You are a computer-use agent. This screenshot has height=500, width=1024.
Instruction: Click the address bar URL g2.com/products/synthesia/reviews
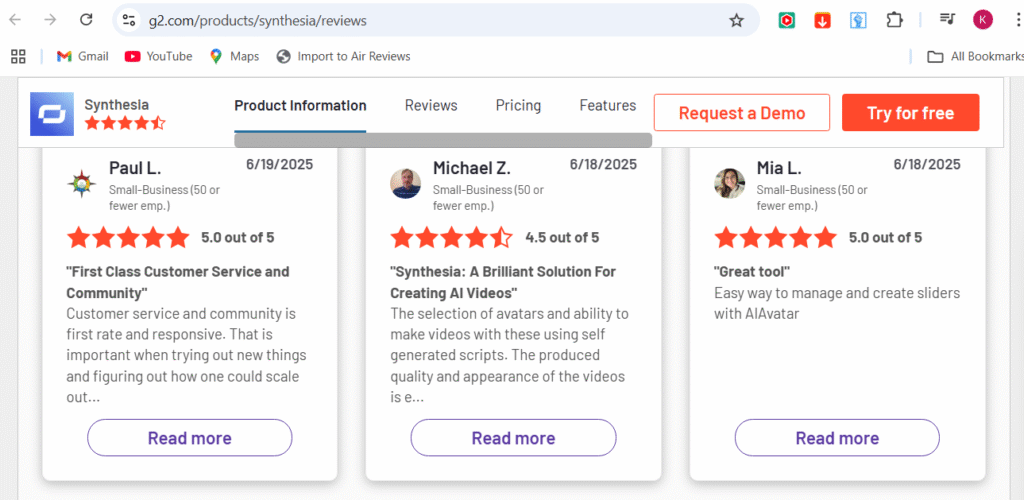257,21
